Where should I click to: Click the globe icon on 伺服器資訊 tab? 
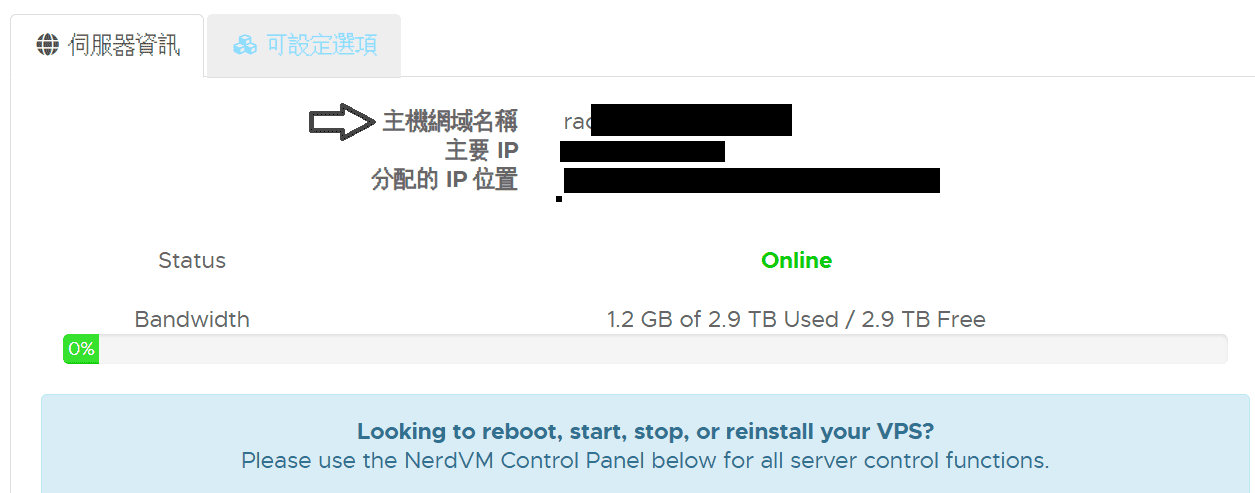[x=47, y=46]
